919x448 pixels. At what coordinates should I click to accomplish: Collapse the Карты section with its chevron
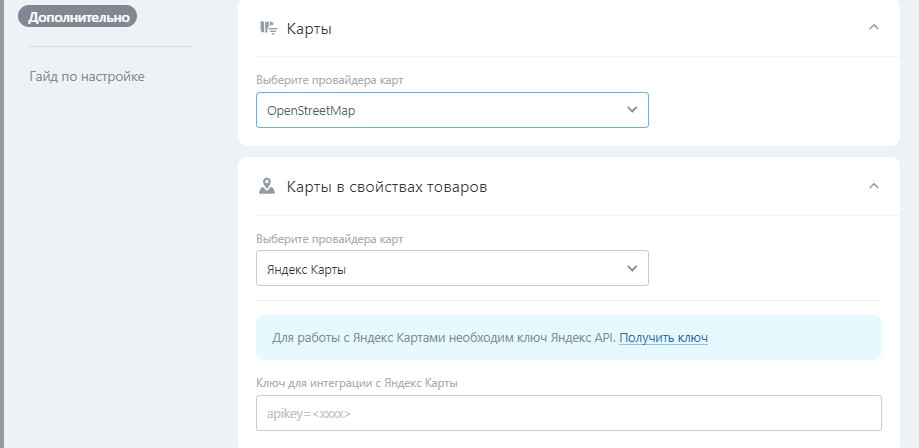pyautogui.click(x=874, y=28)
